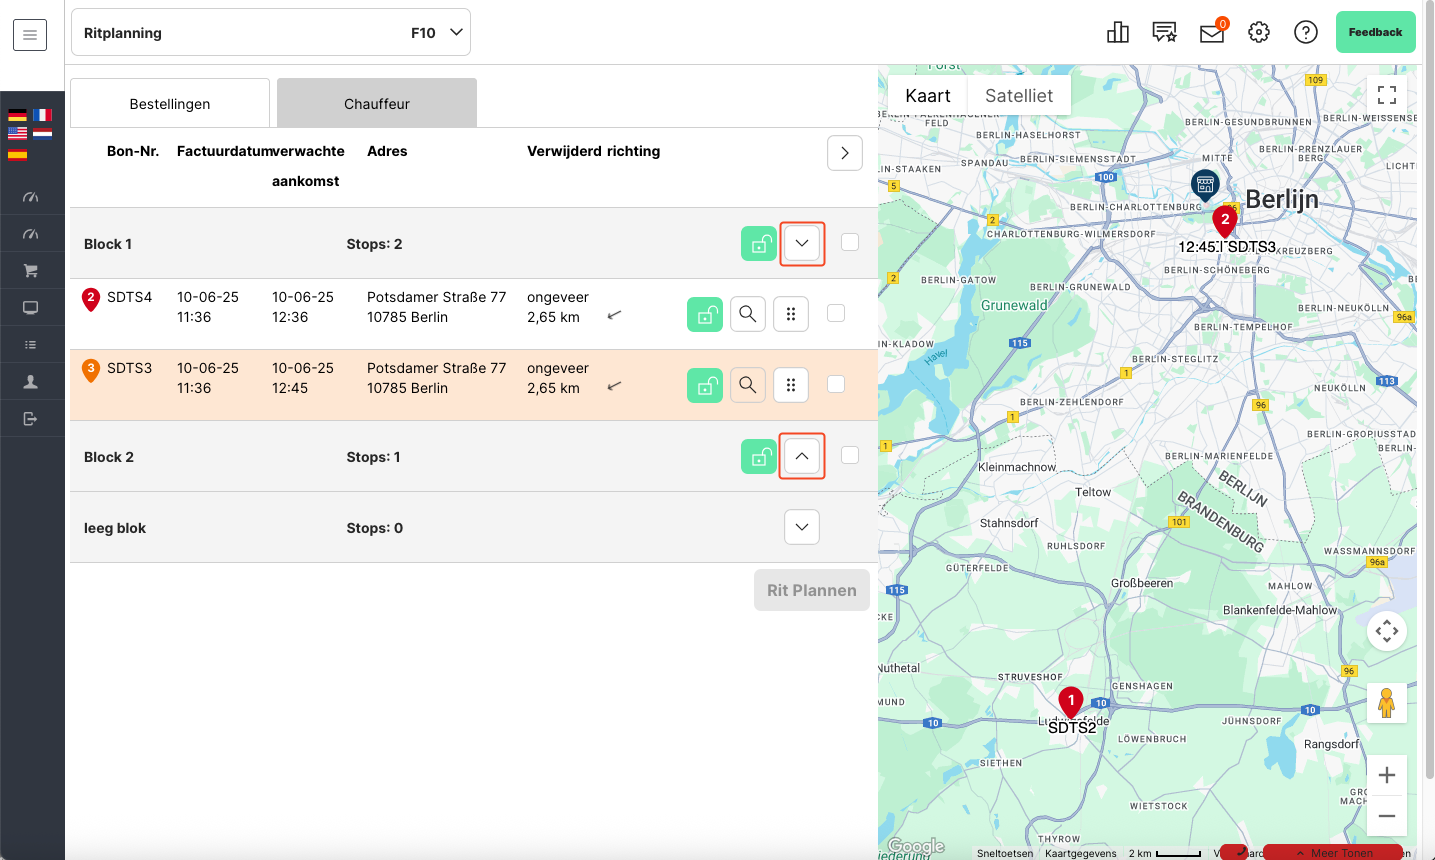Unlock Block 1 with green lock icon

pyautogui.click(x=759, y=243)
